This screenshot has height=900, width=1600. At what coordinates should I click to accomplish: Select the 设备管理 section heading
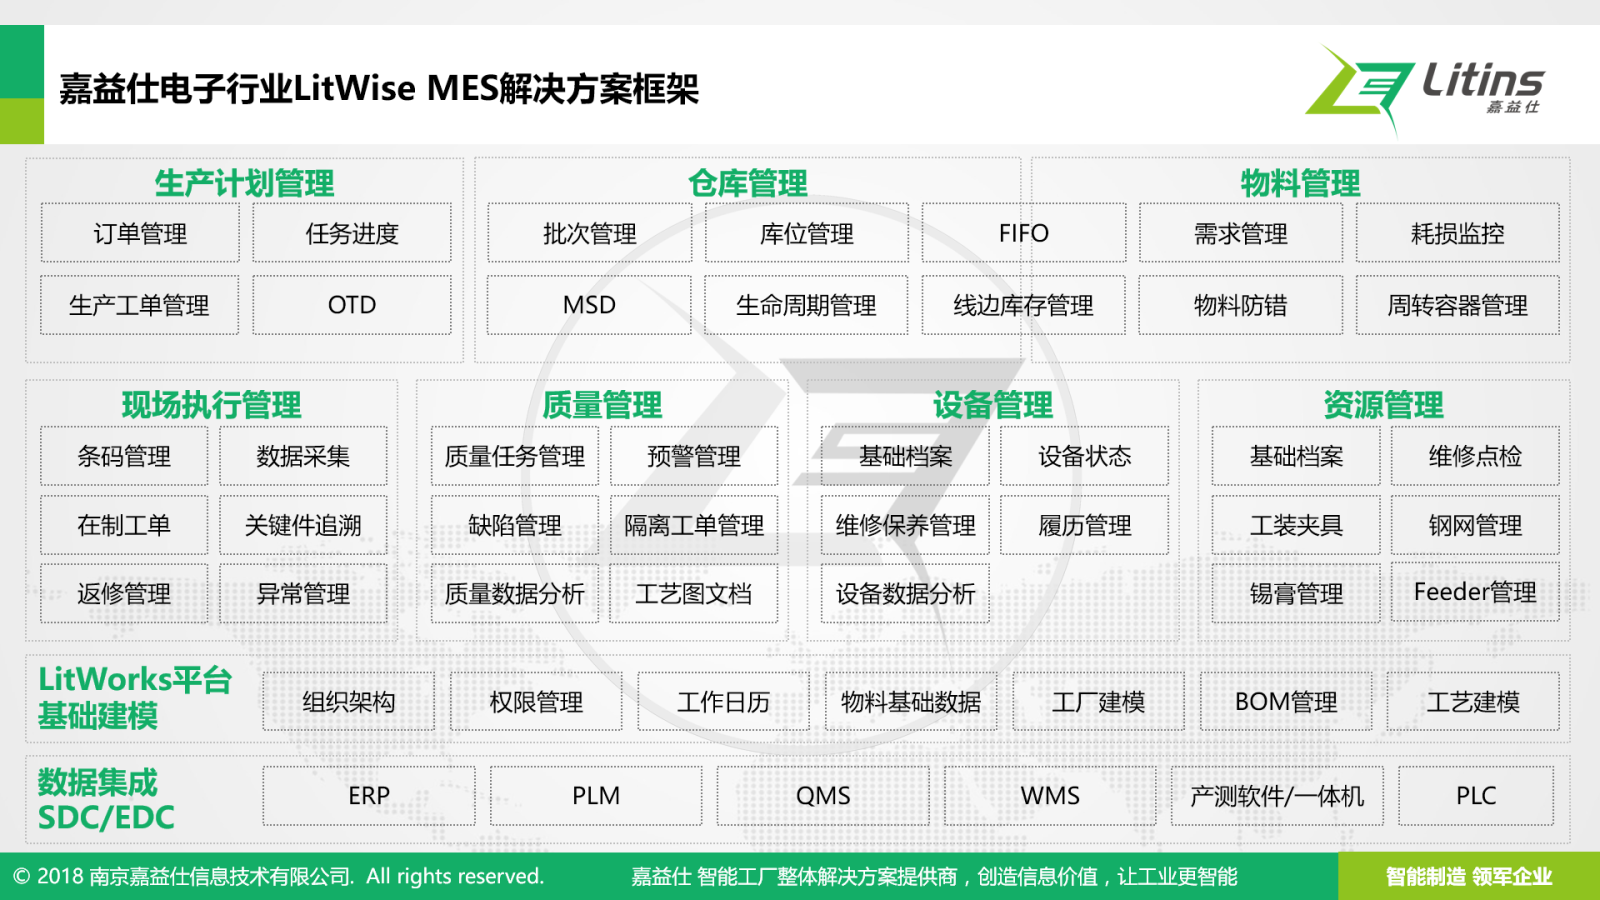point(993,405)
